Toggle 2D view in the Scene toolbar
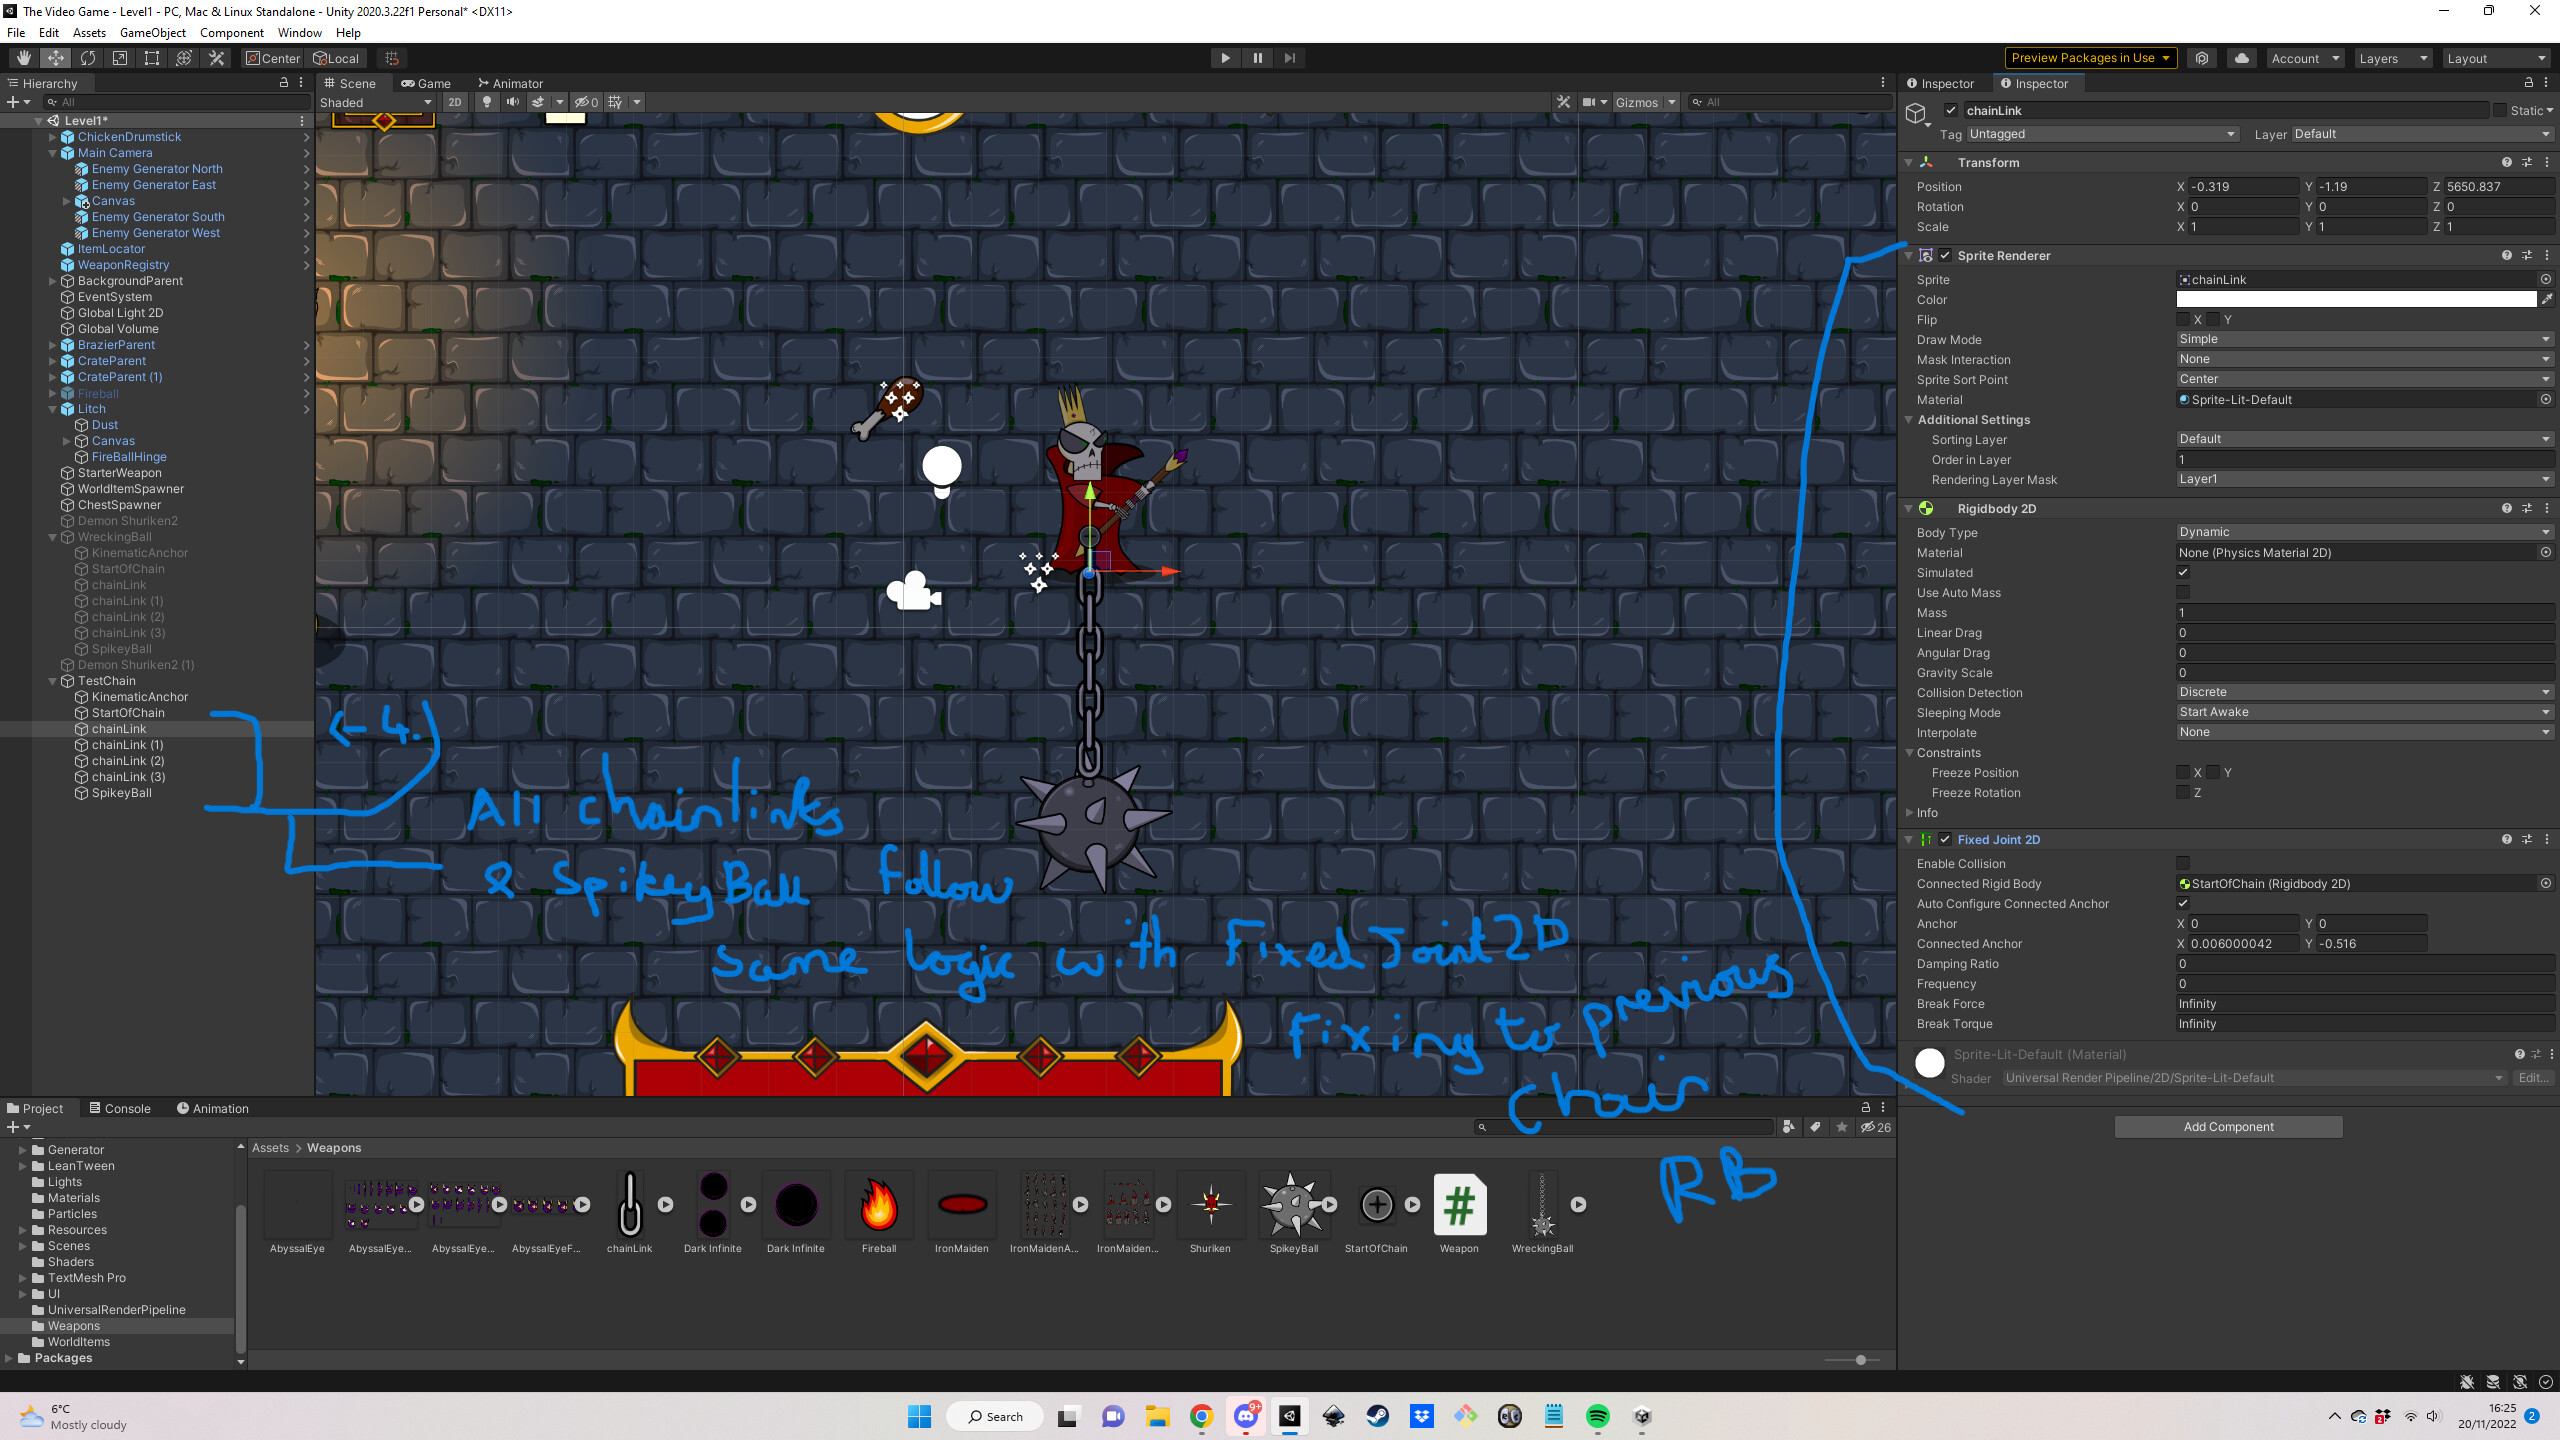Image resolution: width=2560 pixels, height=1440 pixels. click(x=455, y=102)
